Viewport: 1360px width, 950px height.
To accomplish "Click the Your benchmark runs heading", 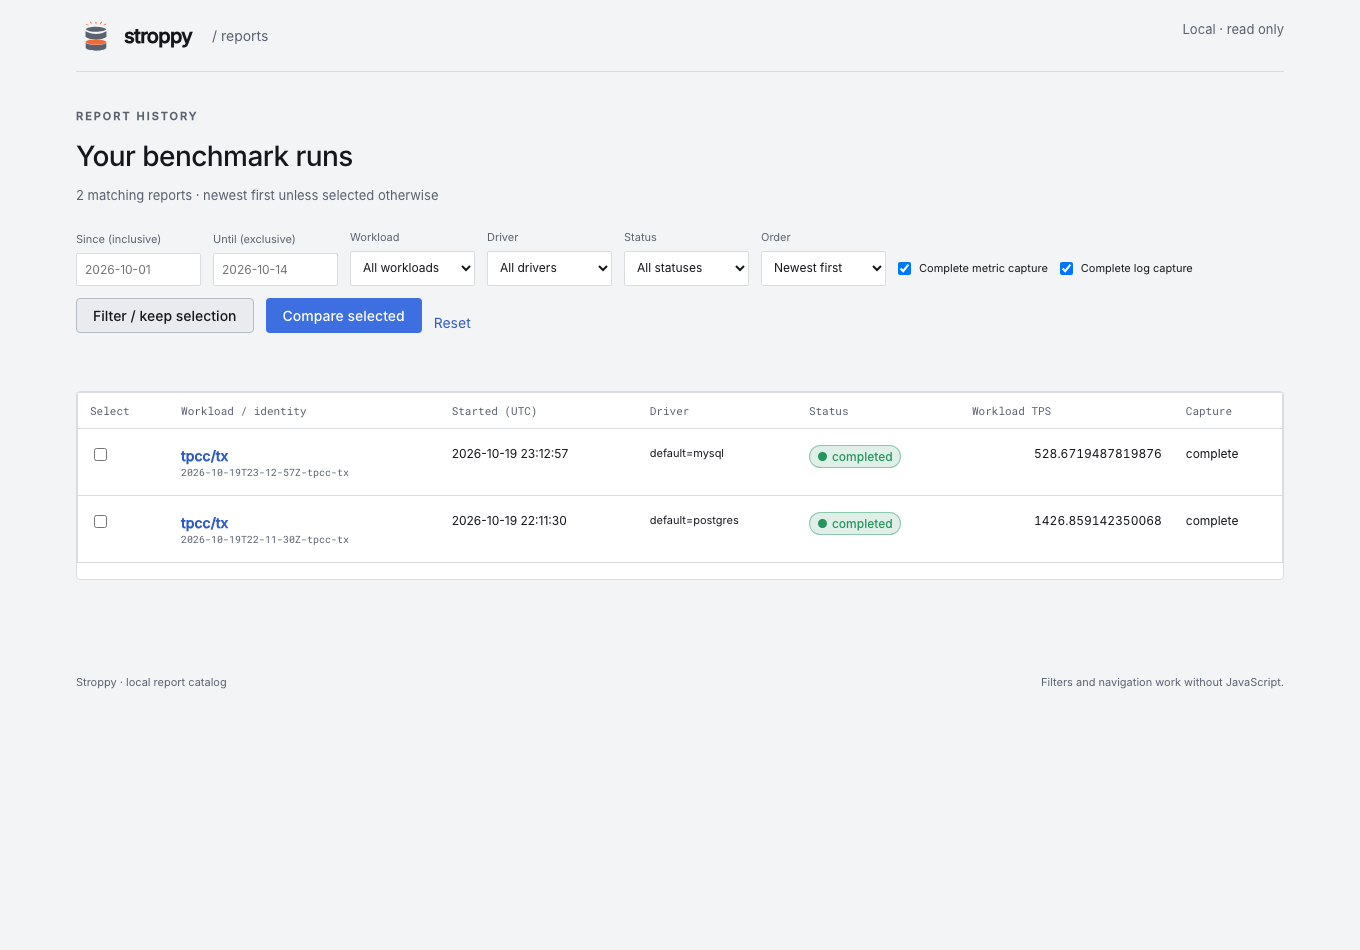I will click(214, 157).
